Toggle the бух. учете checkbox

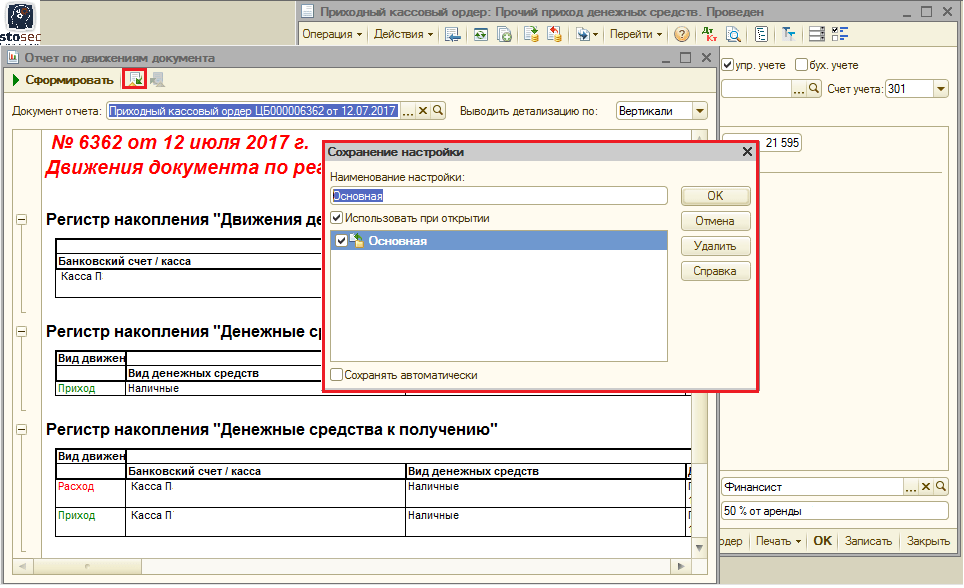click(801, 65)
